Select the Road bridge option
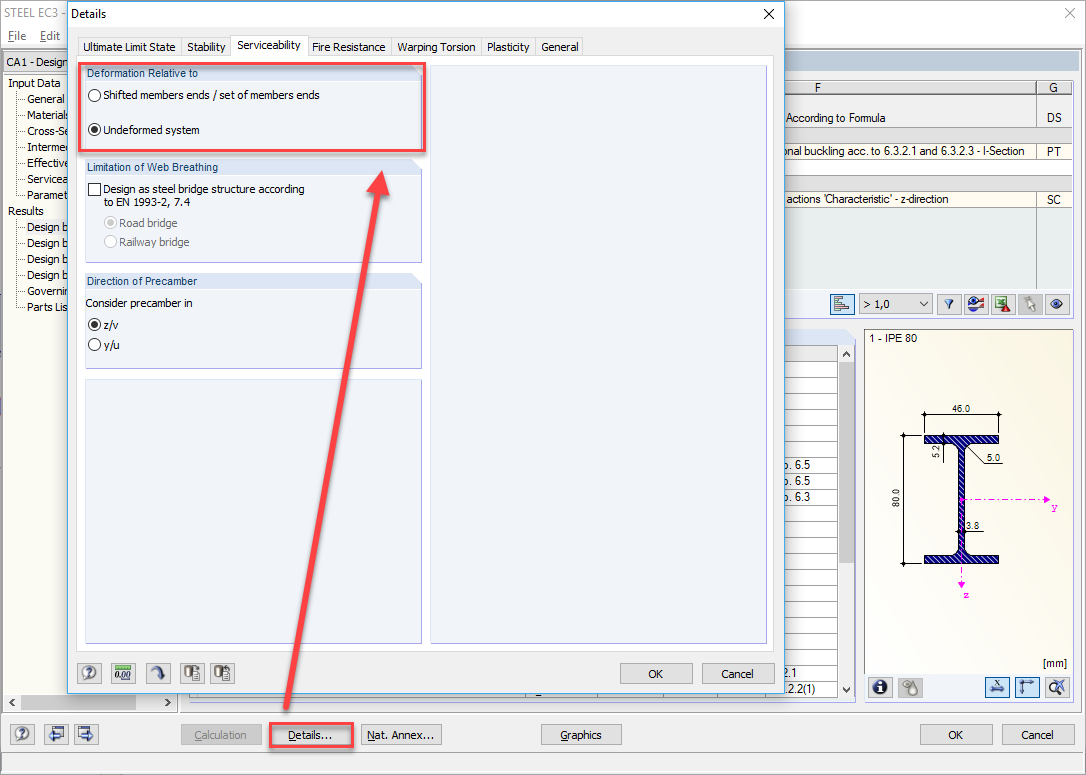 (x=110, y=223)
